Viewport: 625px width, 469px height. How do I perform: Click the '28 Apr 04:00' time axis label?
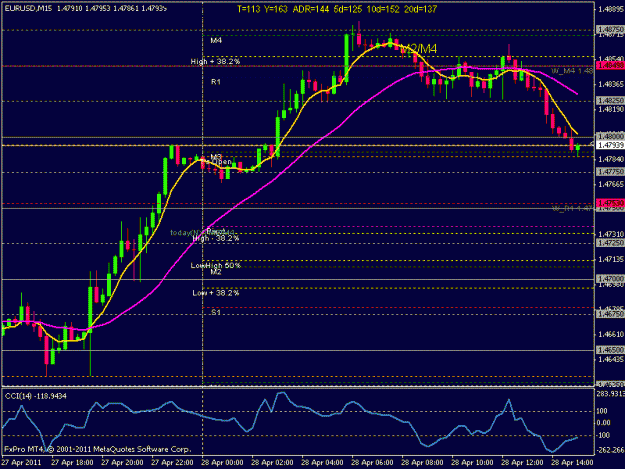point(322,463)
